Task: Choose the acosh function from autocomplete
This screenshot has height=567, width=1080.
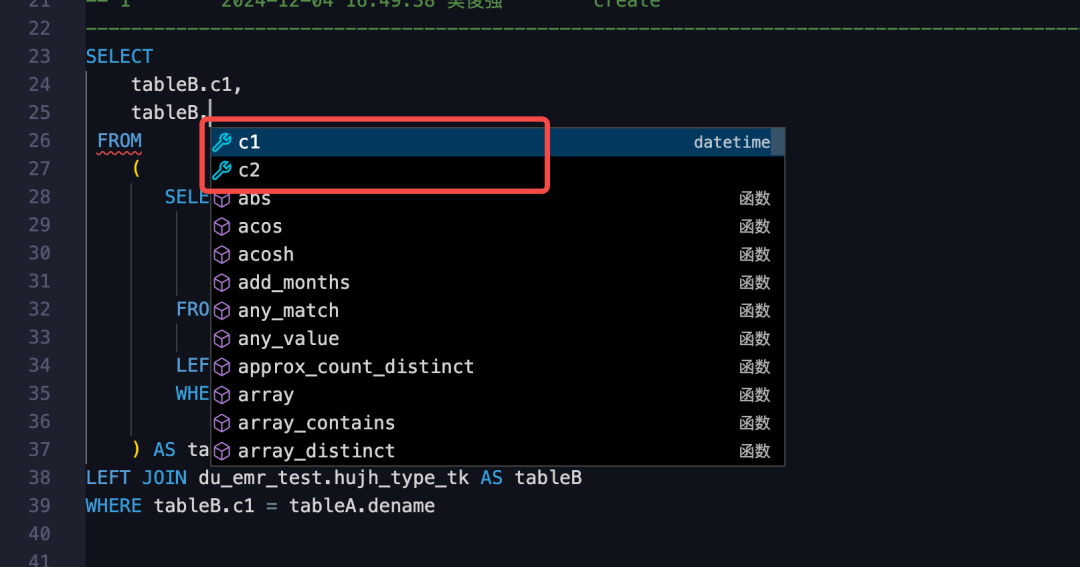Action: point(265,255)
